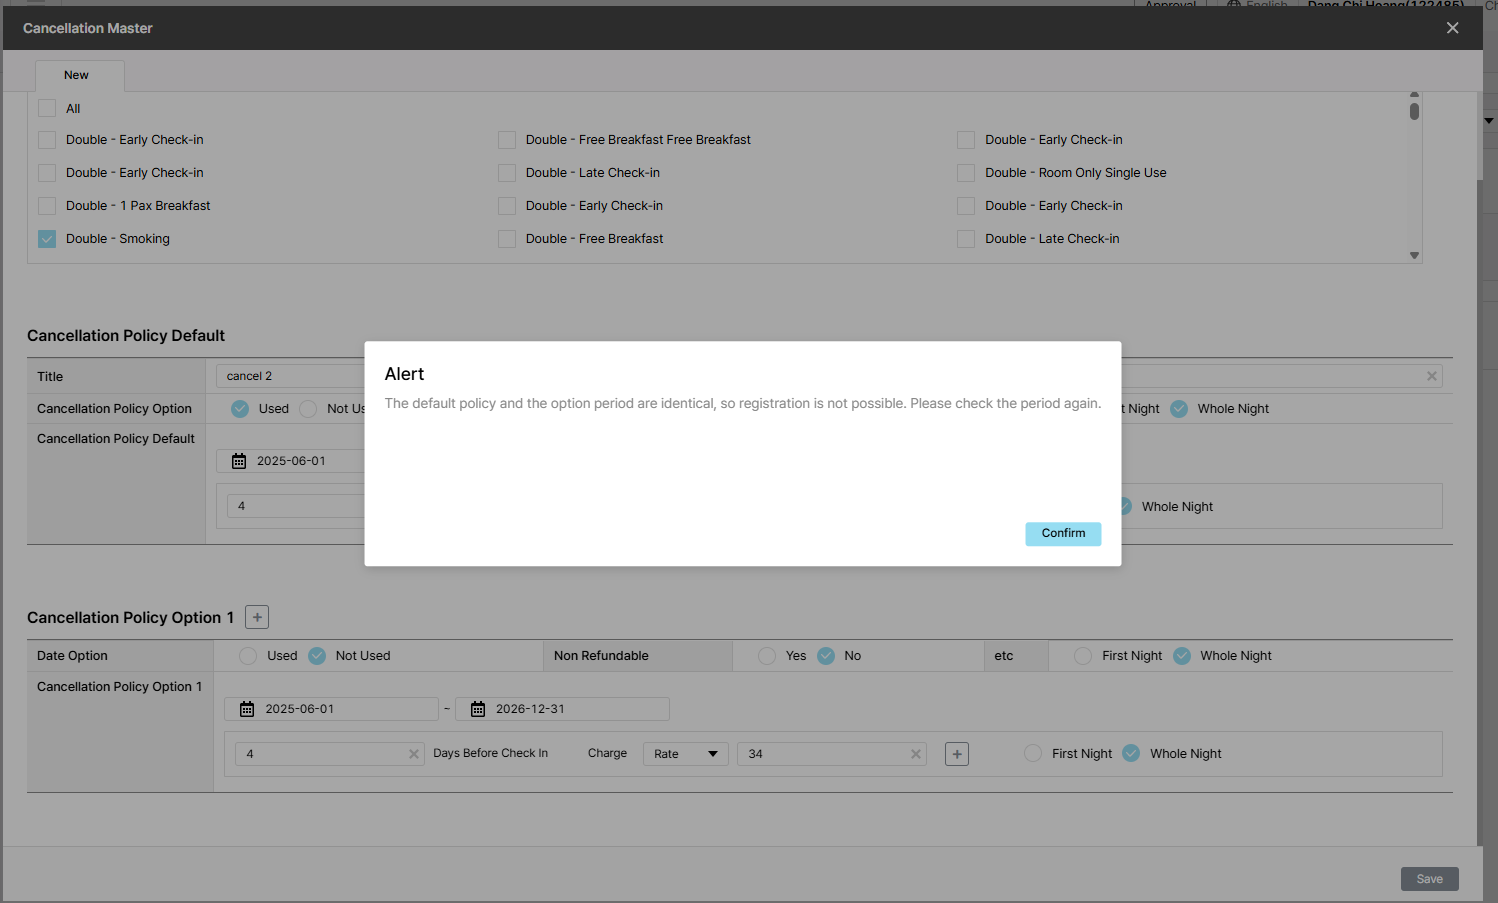The image size is (1498, 903).
Task: Select Used radio for Date Option
Action: click(x=248, y=656)
